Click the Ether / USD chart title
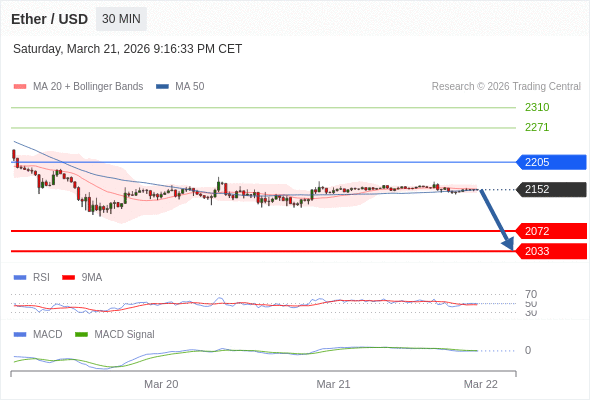 coord(49,19)
